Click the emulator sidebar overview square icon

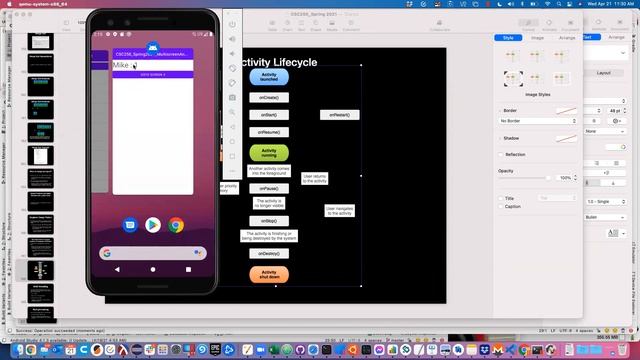(x=232, y=156)
